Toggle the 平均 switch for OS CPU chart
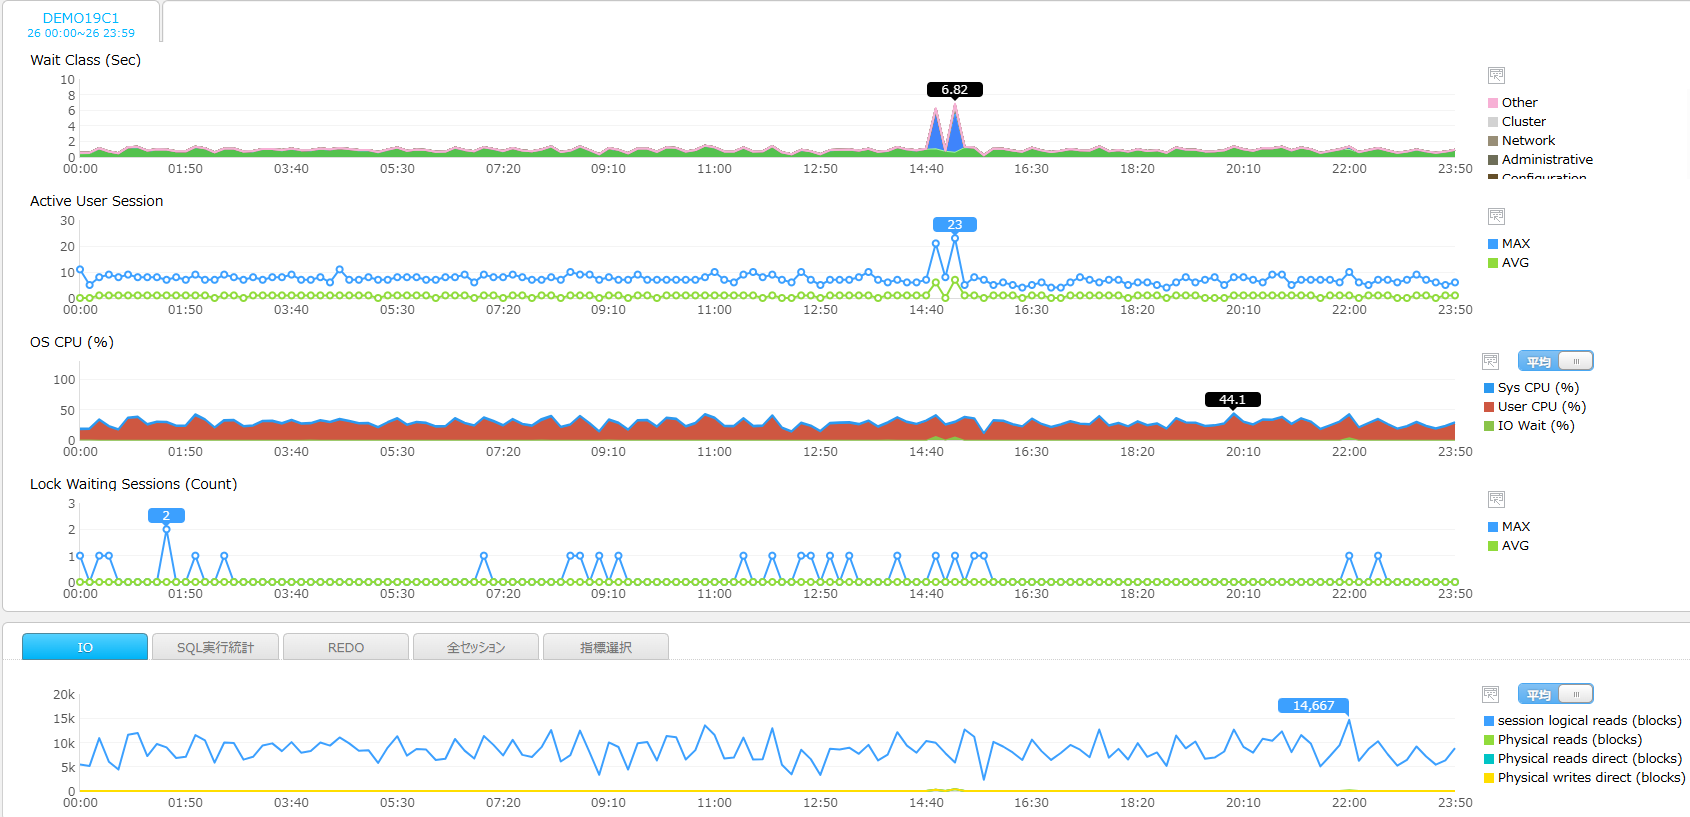This screenshot has height=817, width=1690. point(1555,361)
